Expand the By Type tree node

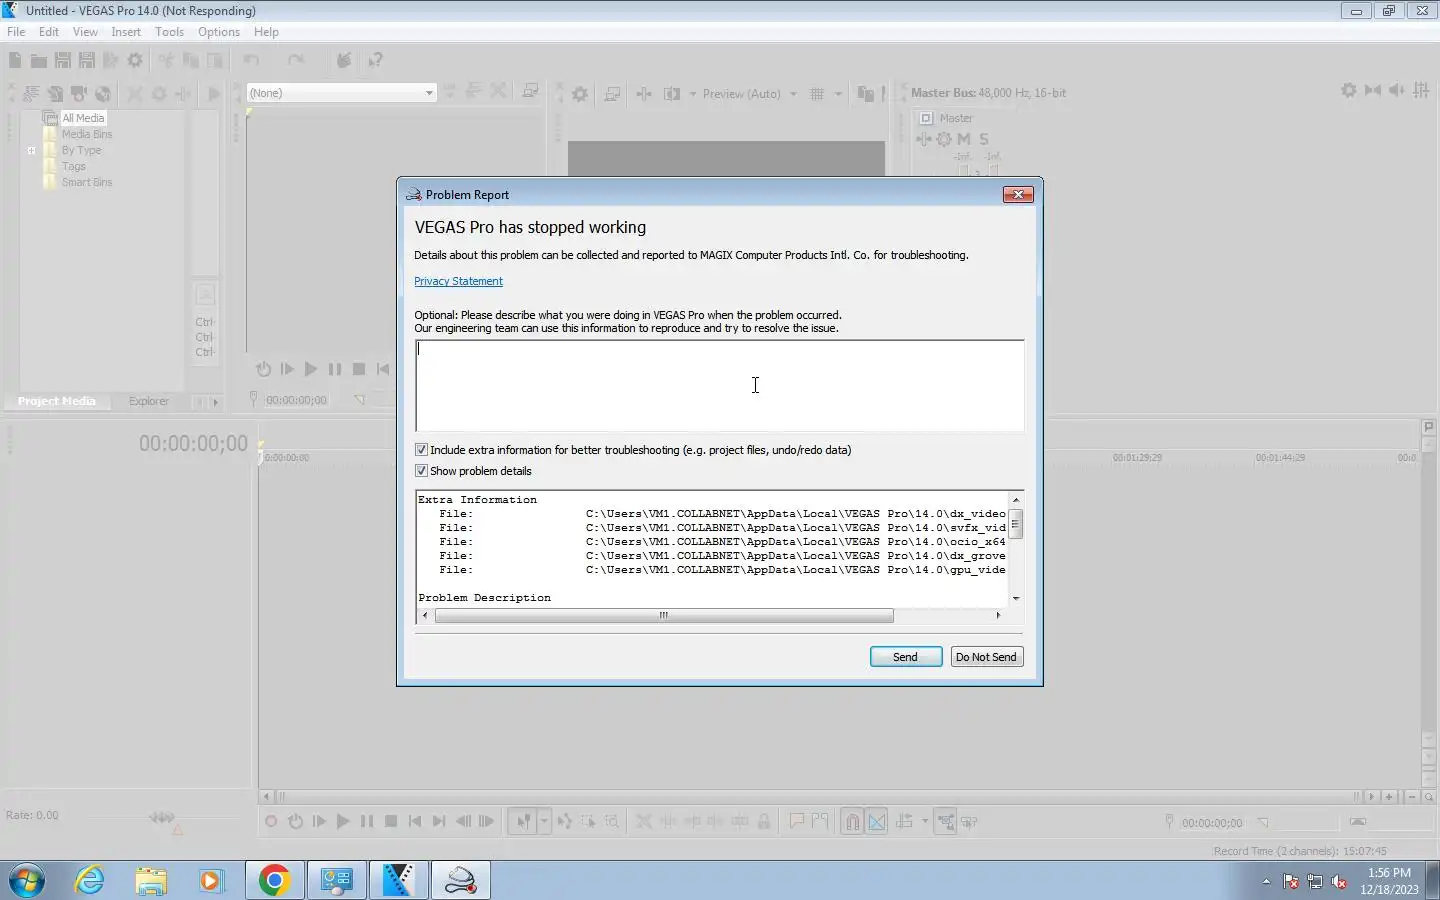pyautogui.click(x=32, y=151)
